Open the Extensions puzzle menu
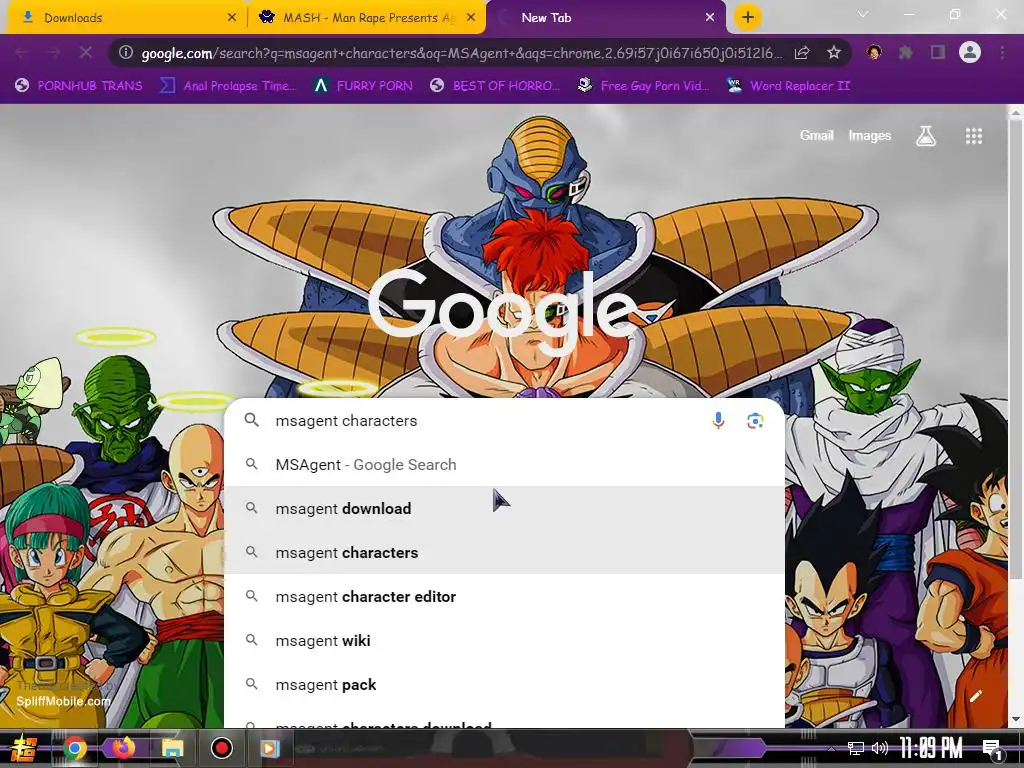The height and width of the screenshot is (768, 1024). 906,52
